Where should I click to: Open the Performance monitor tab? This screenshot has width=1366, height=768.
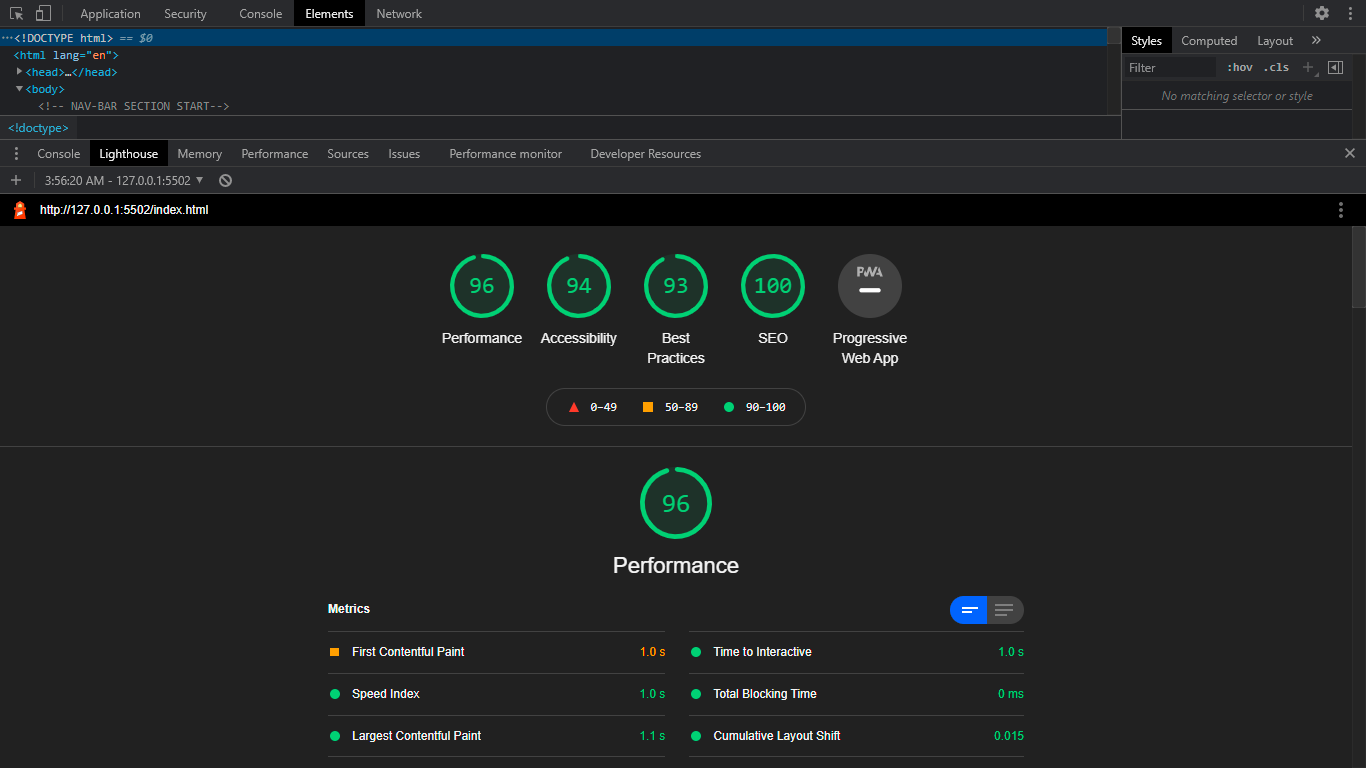click(505, 153)
